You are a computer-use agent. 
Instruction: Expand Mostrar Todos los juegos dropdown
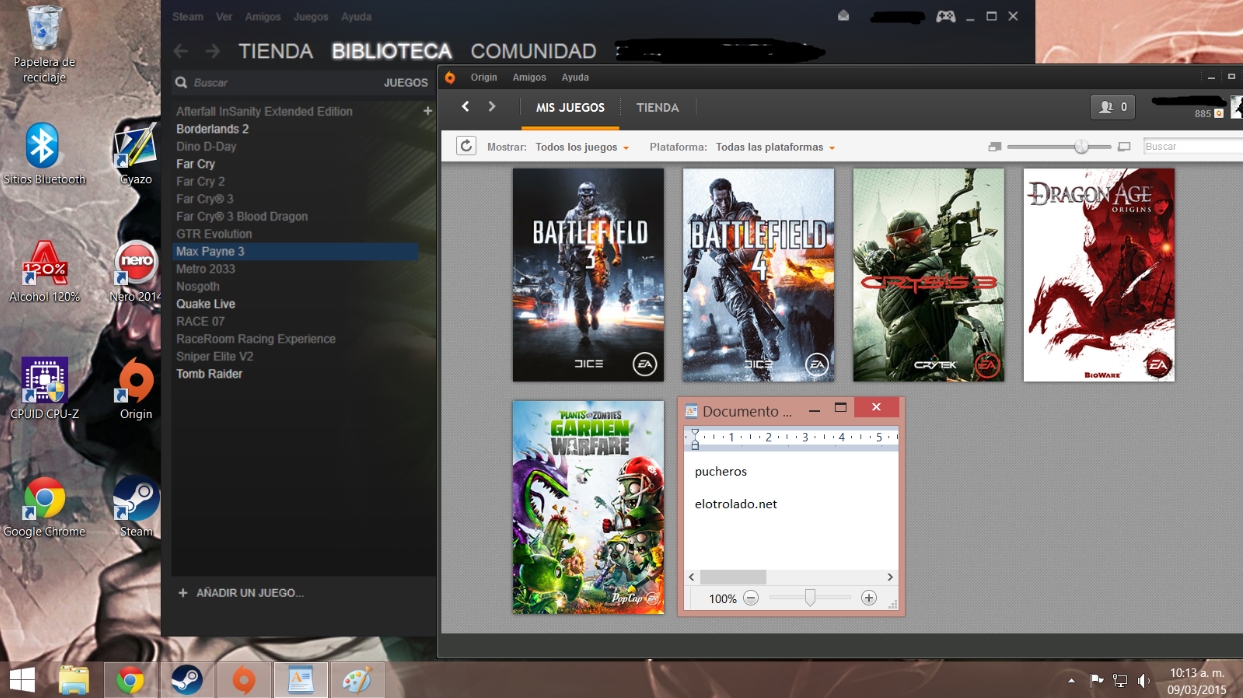(582, 147)
